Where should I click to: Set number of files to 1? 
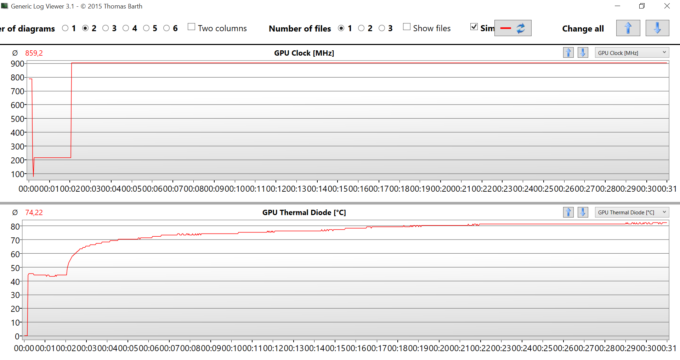[x=341, y=28]
